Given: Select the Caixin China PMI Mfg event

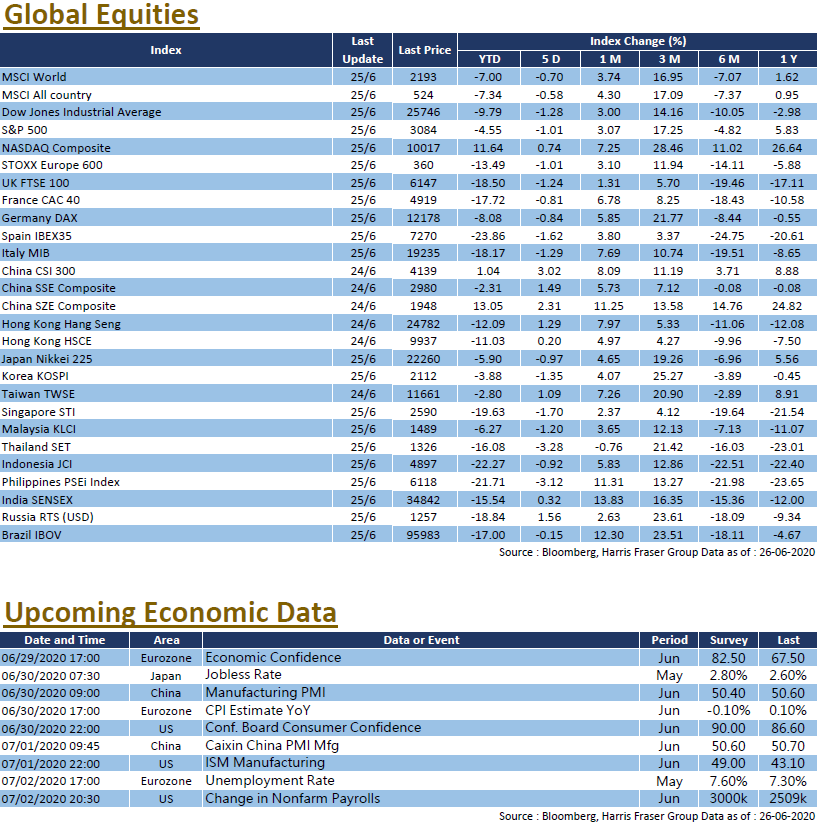Looking at the screenshot, I should [x=272, y=746].
